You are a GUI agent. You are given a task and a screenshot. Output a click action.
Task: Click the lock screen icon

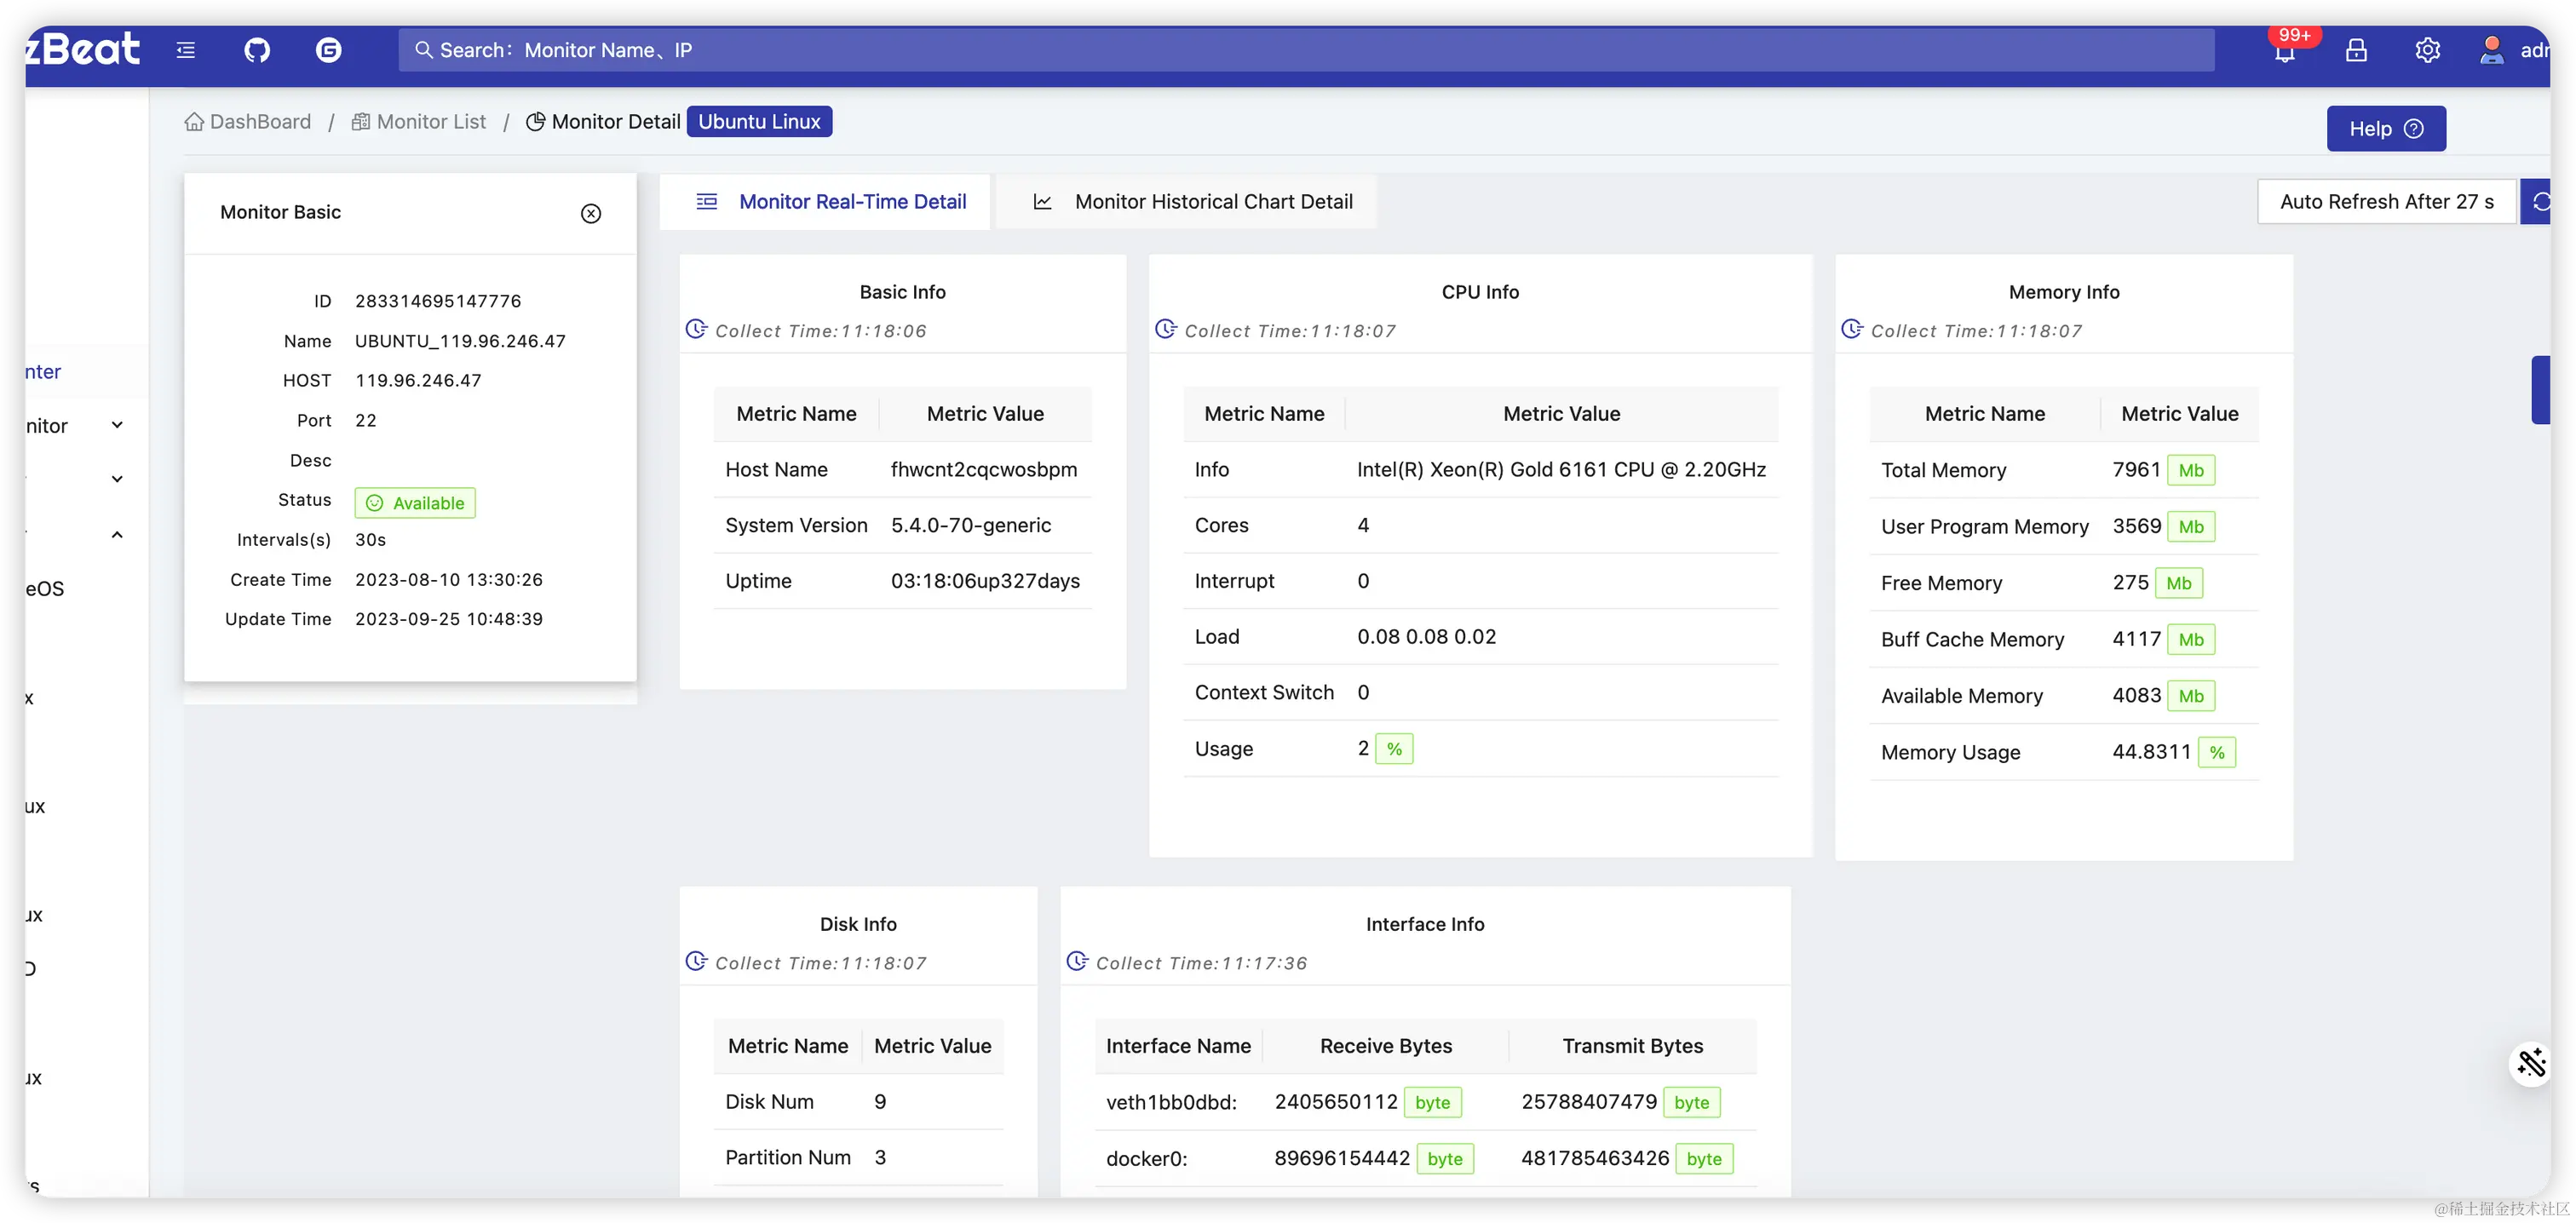point(2356,50)
